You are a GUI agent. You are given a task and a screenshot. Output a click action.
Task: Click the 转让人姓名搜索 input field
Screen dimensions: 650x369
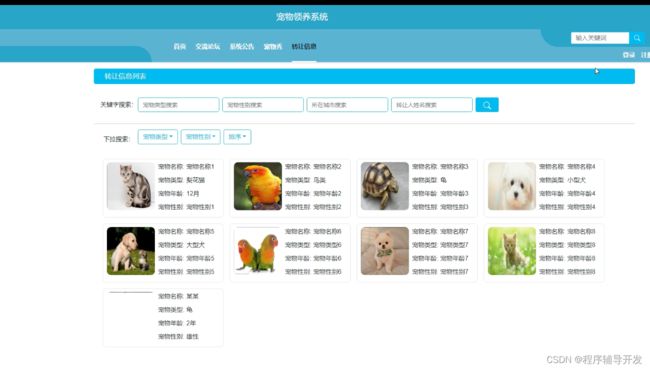[432, 105]
